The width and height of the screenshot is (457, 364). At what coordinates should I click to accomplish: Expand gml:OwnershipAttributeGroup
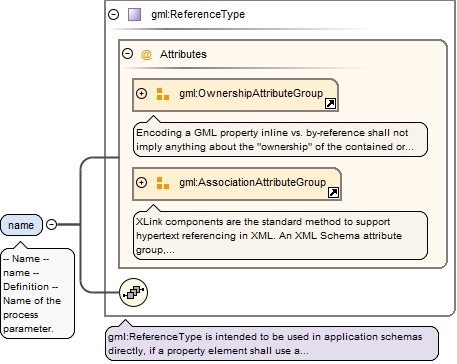[x=141, y=94]
